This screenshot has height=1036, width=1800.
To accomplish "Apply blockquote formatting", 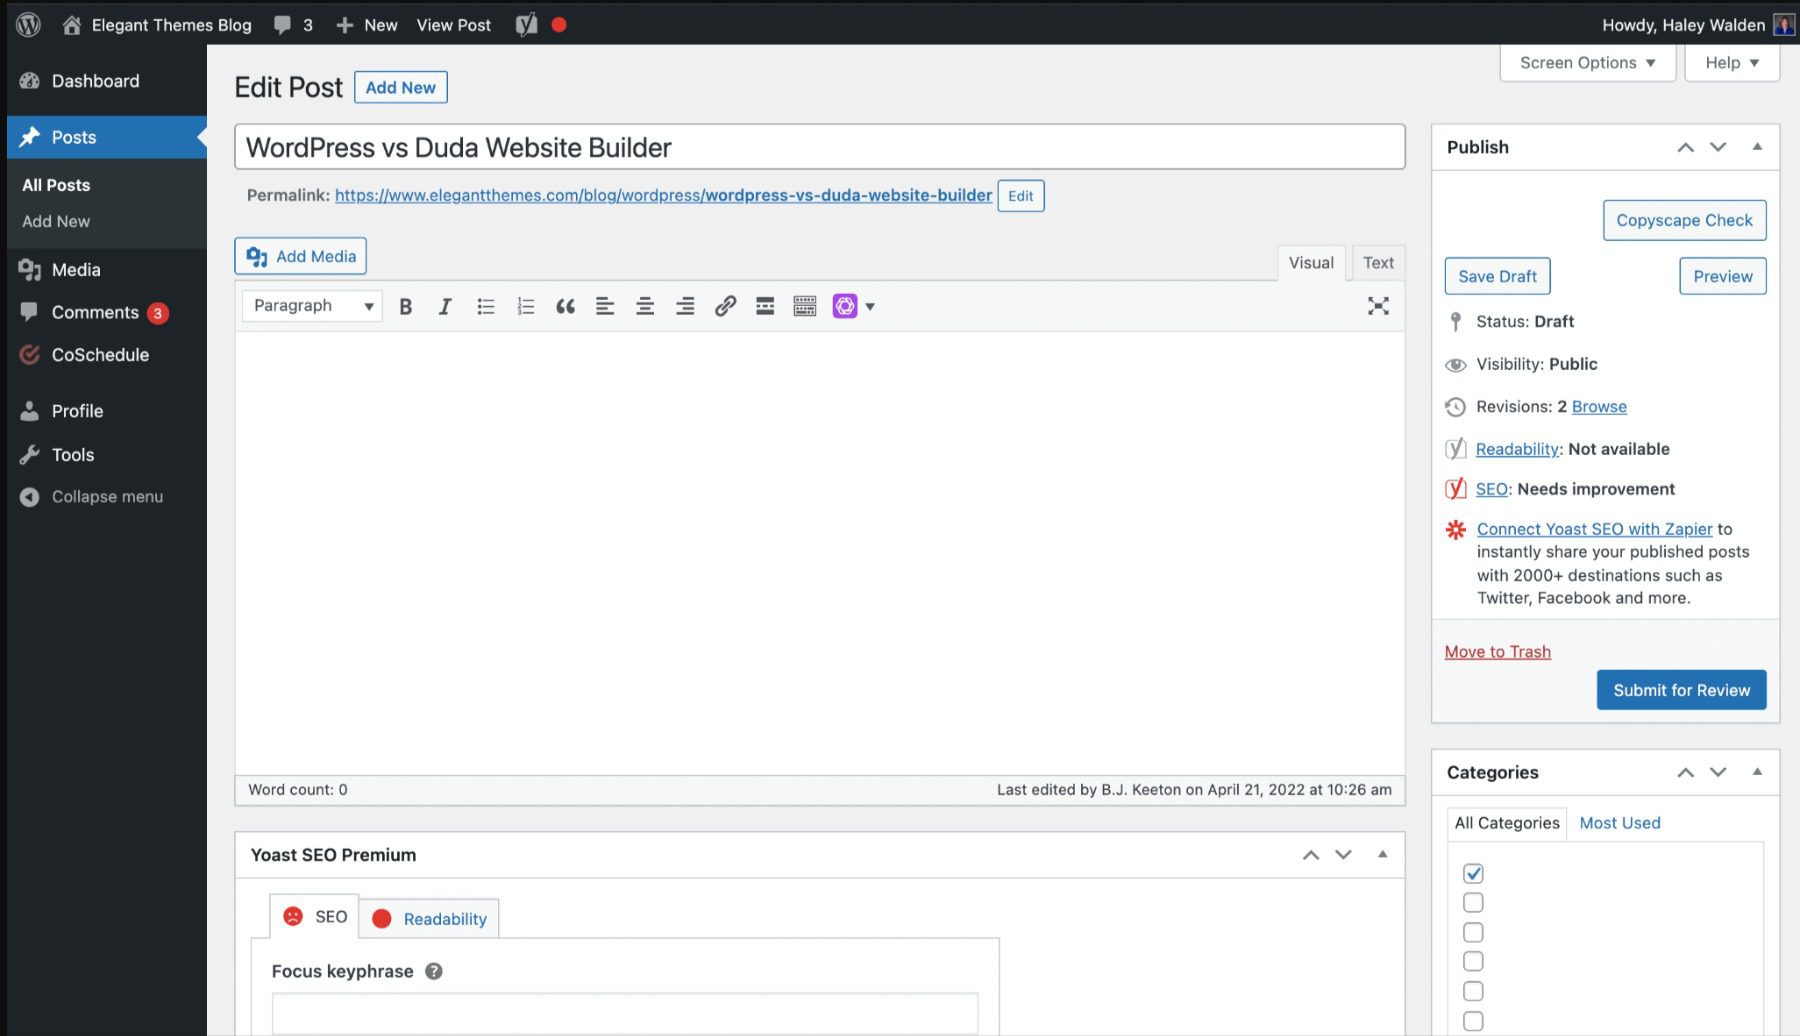I will pos(566,306).
